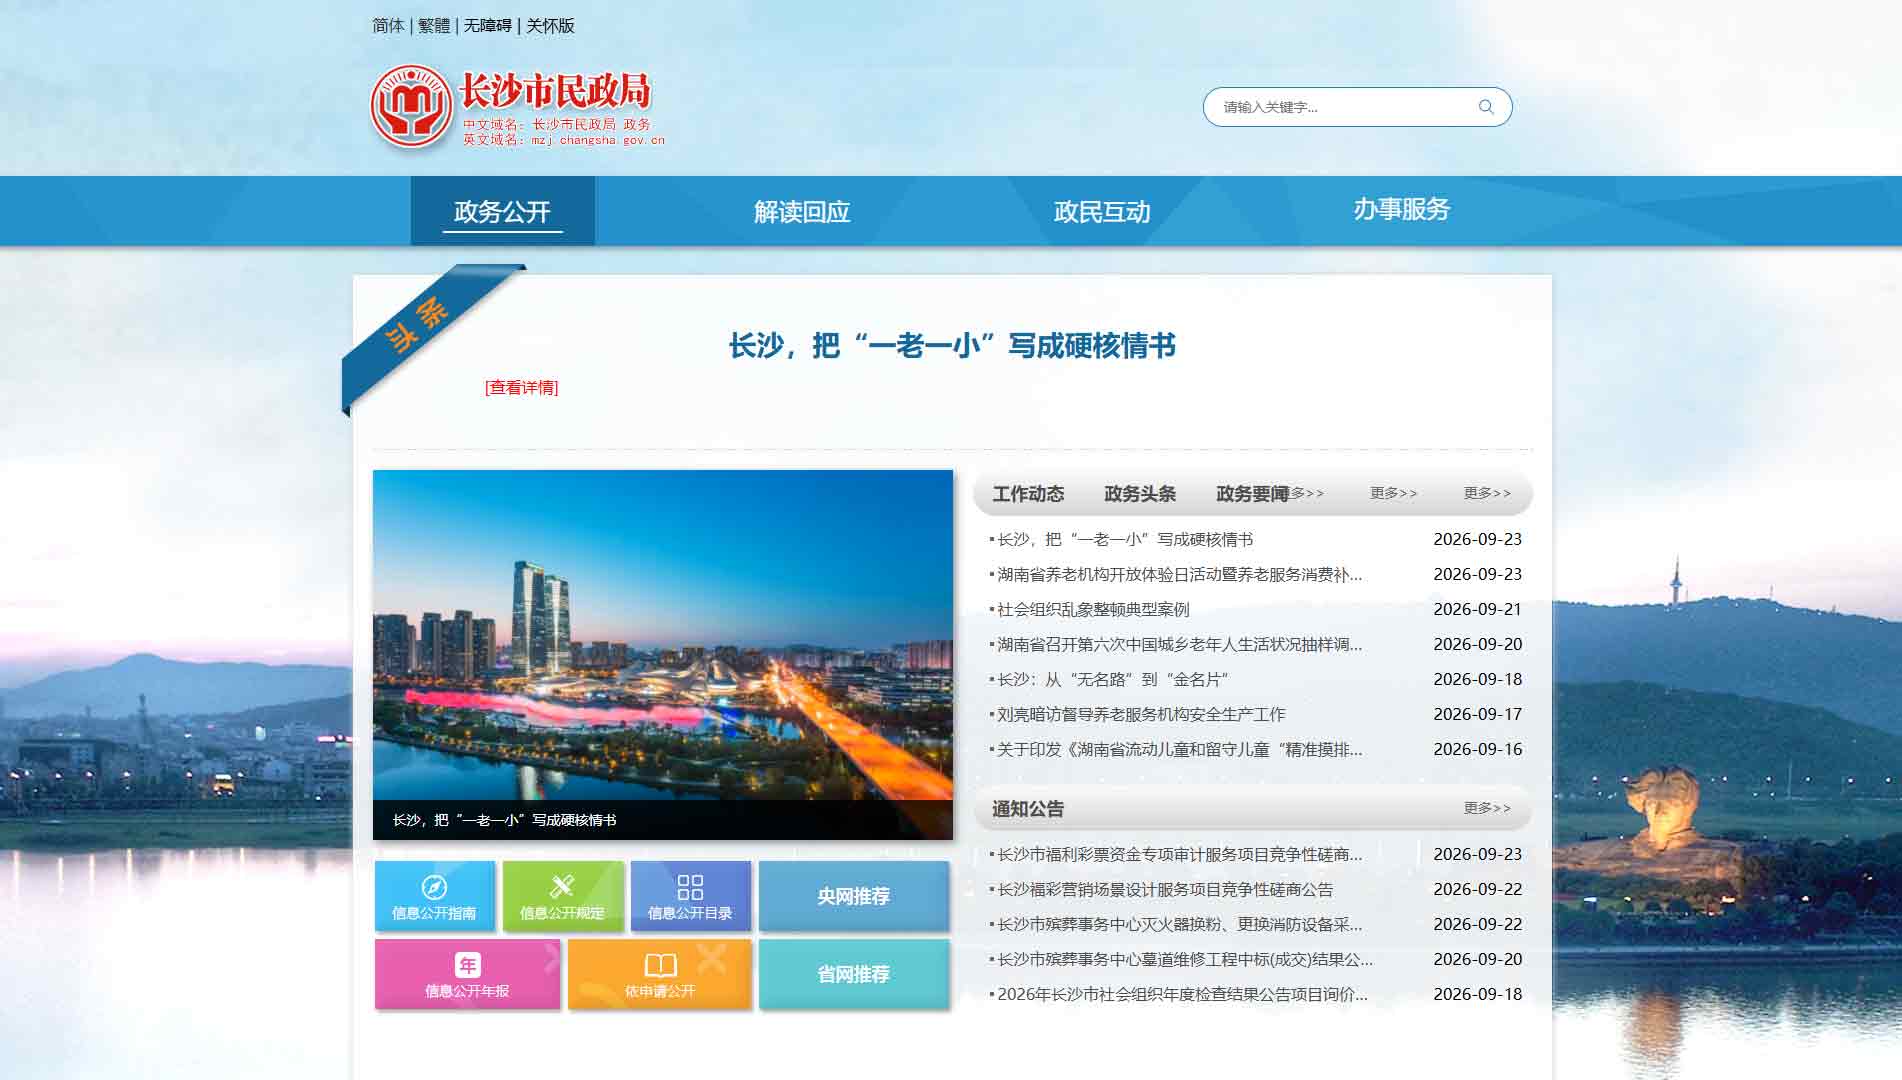Open notice 长沙福彩营销场景设计服务项目
1902x1080 pixels.
(1165, 889)
